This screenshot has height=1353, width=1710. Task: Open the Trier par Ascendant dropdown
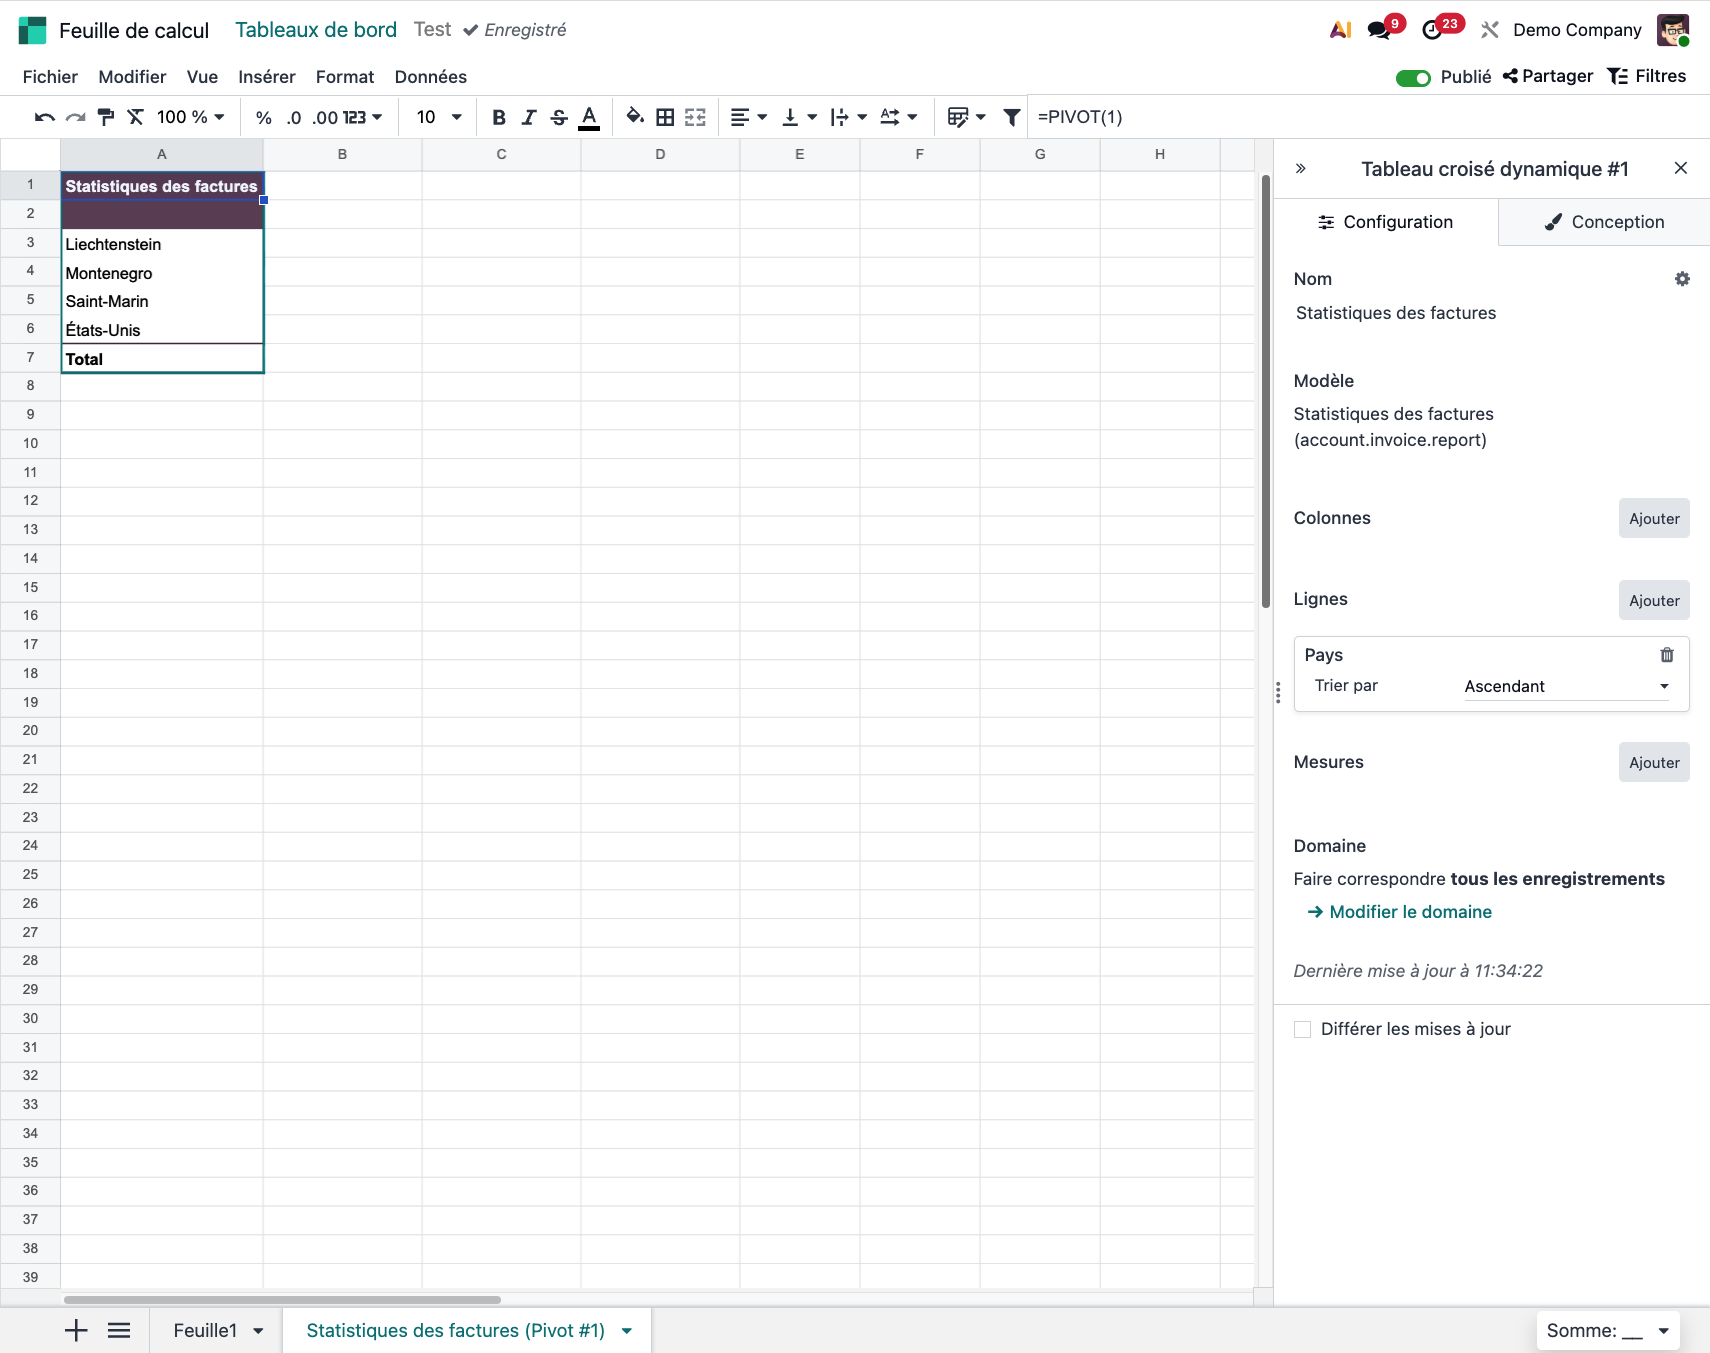(1565, 686)
